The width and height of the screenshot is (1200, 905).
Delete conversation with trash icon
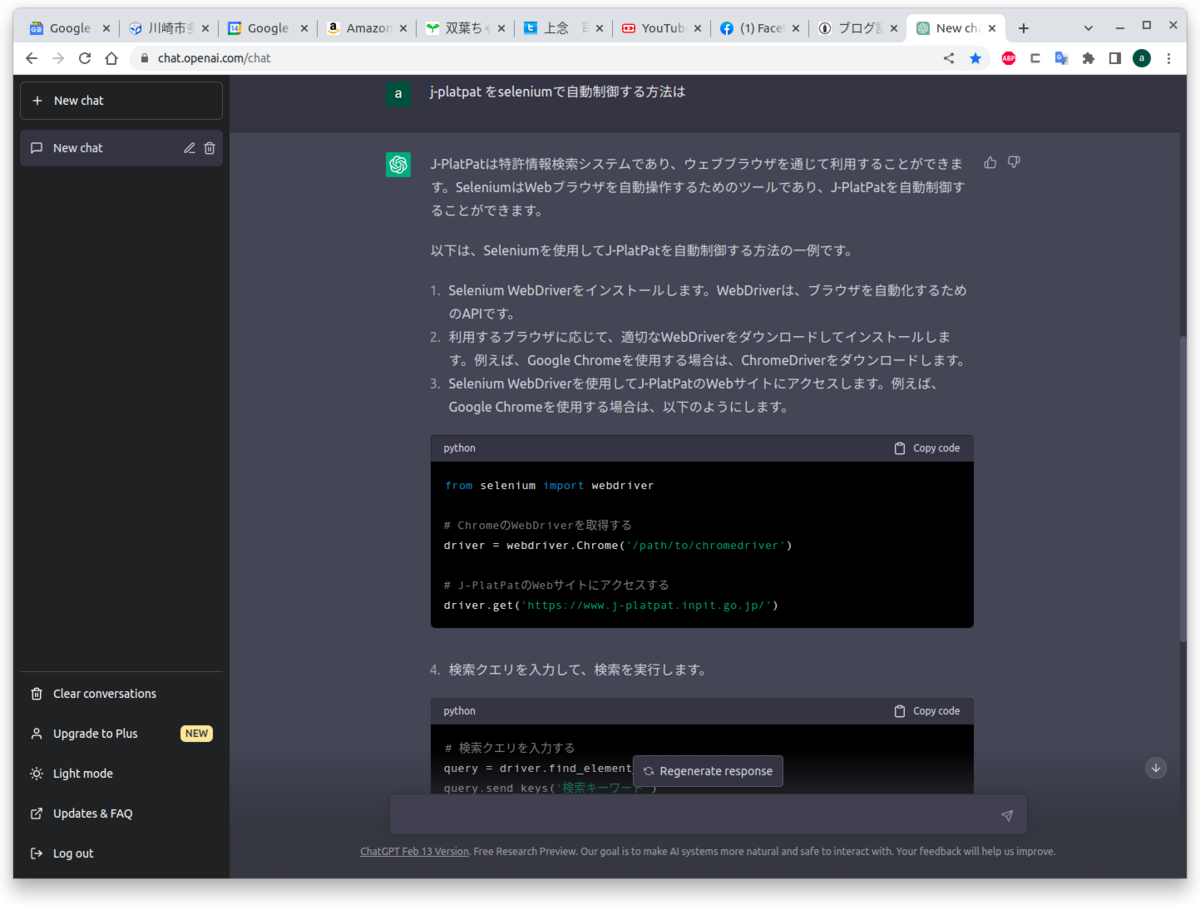209,148
